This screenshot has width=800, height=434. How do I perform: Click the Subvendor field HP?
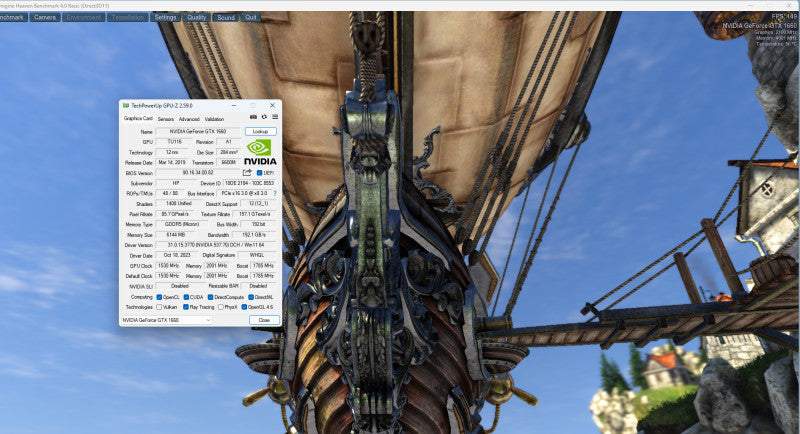click(176, 183)
